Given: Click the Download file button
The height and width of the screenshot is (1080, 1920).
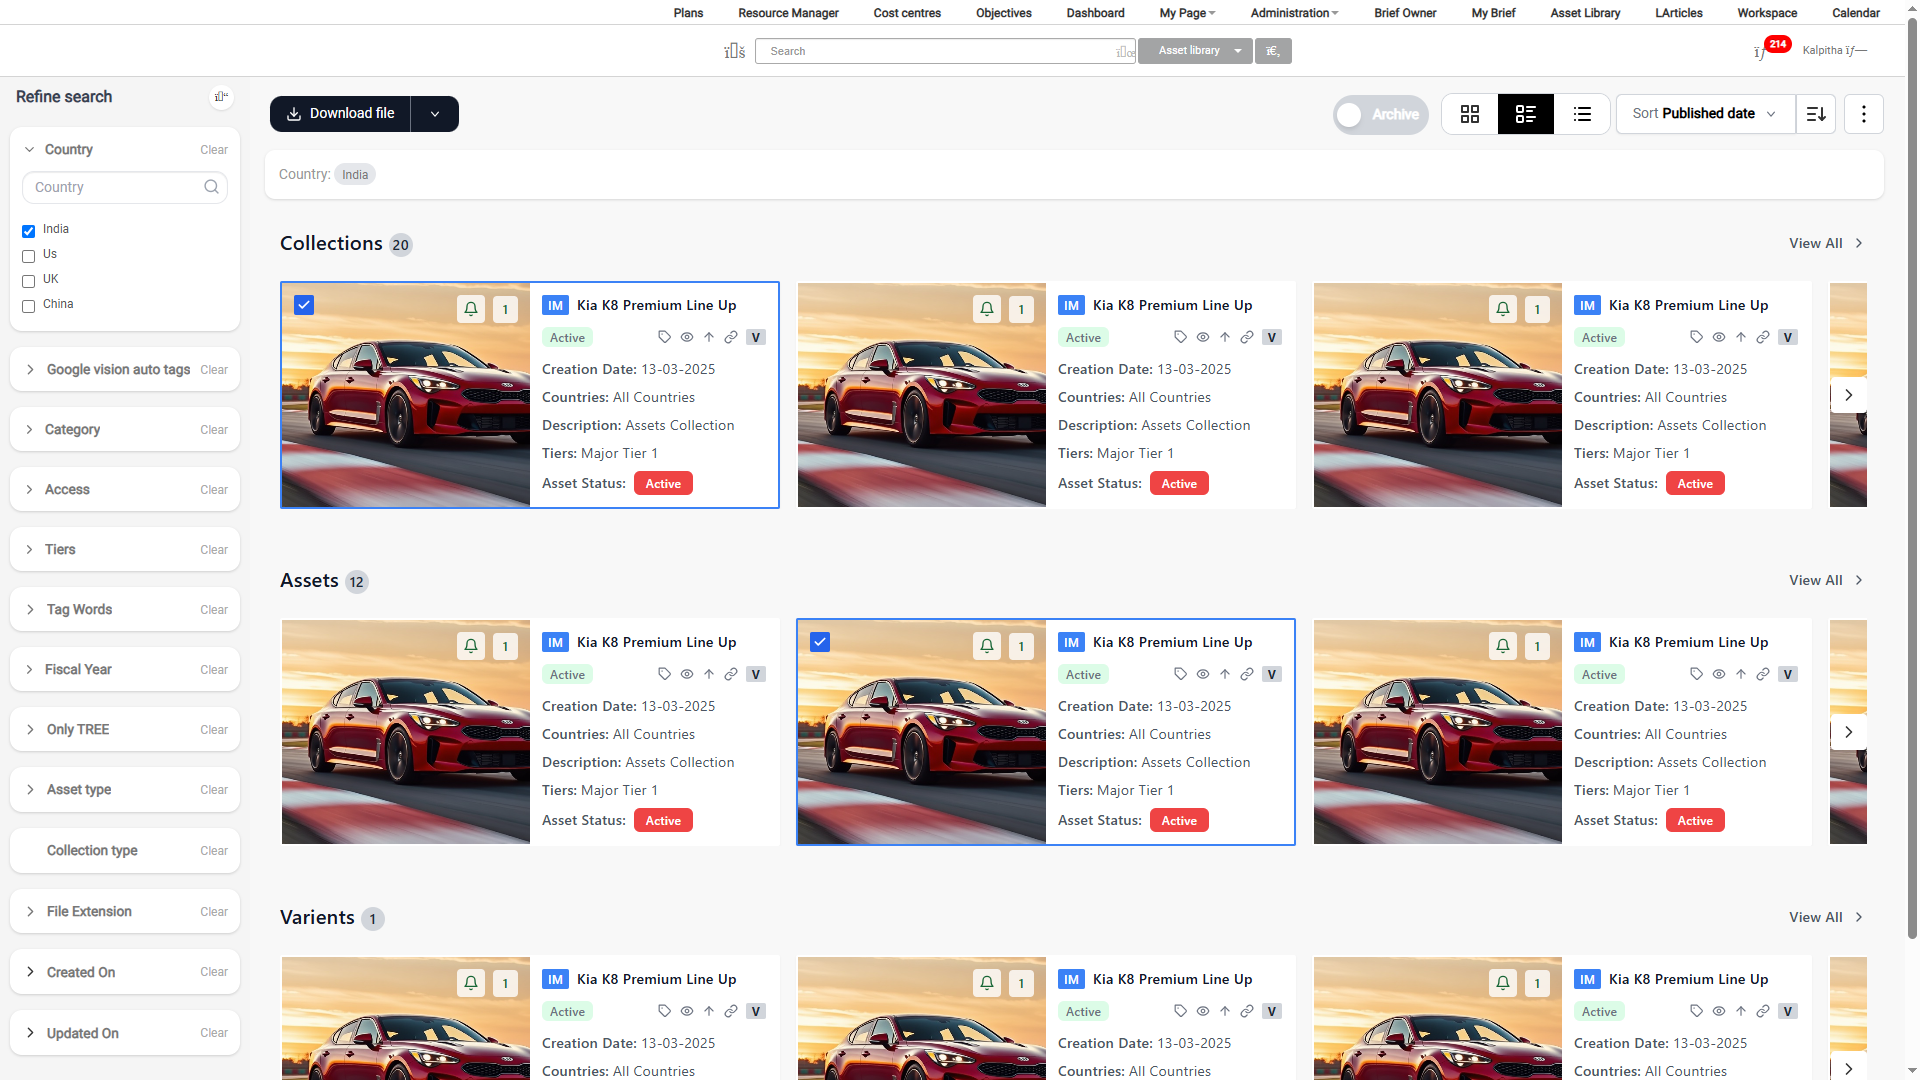Looking at the screenshot, I should coord(341,114).
